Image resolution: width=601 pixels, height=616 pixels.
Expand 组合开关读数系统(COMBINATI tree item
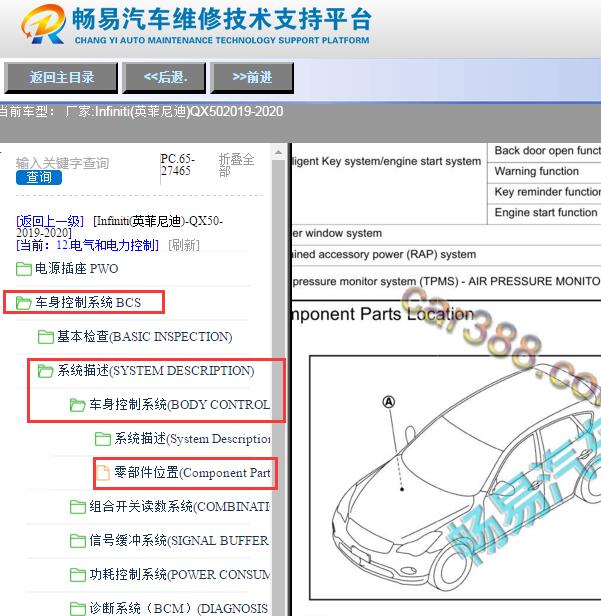pos(180,506)
